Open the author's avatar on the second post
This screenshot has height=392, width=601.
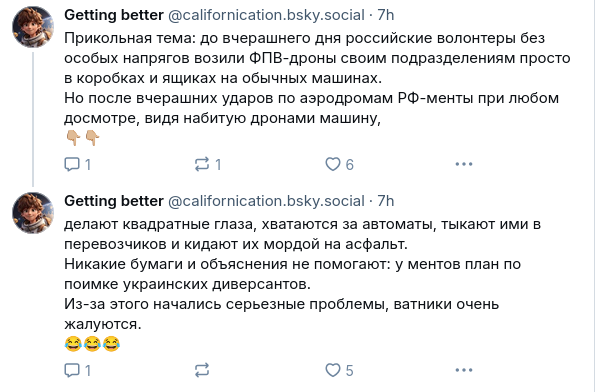[x=33, y=213]
